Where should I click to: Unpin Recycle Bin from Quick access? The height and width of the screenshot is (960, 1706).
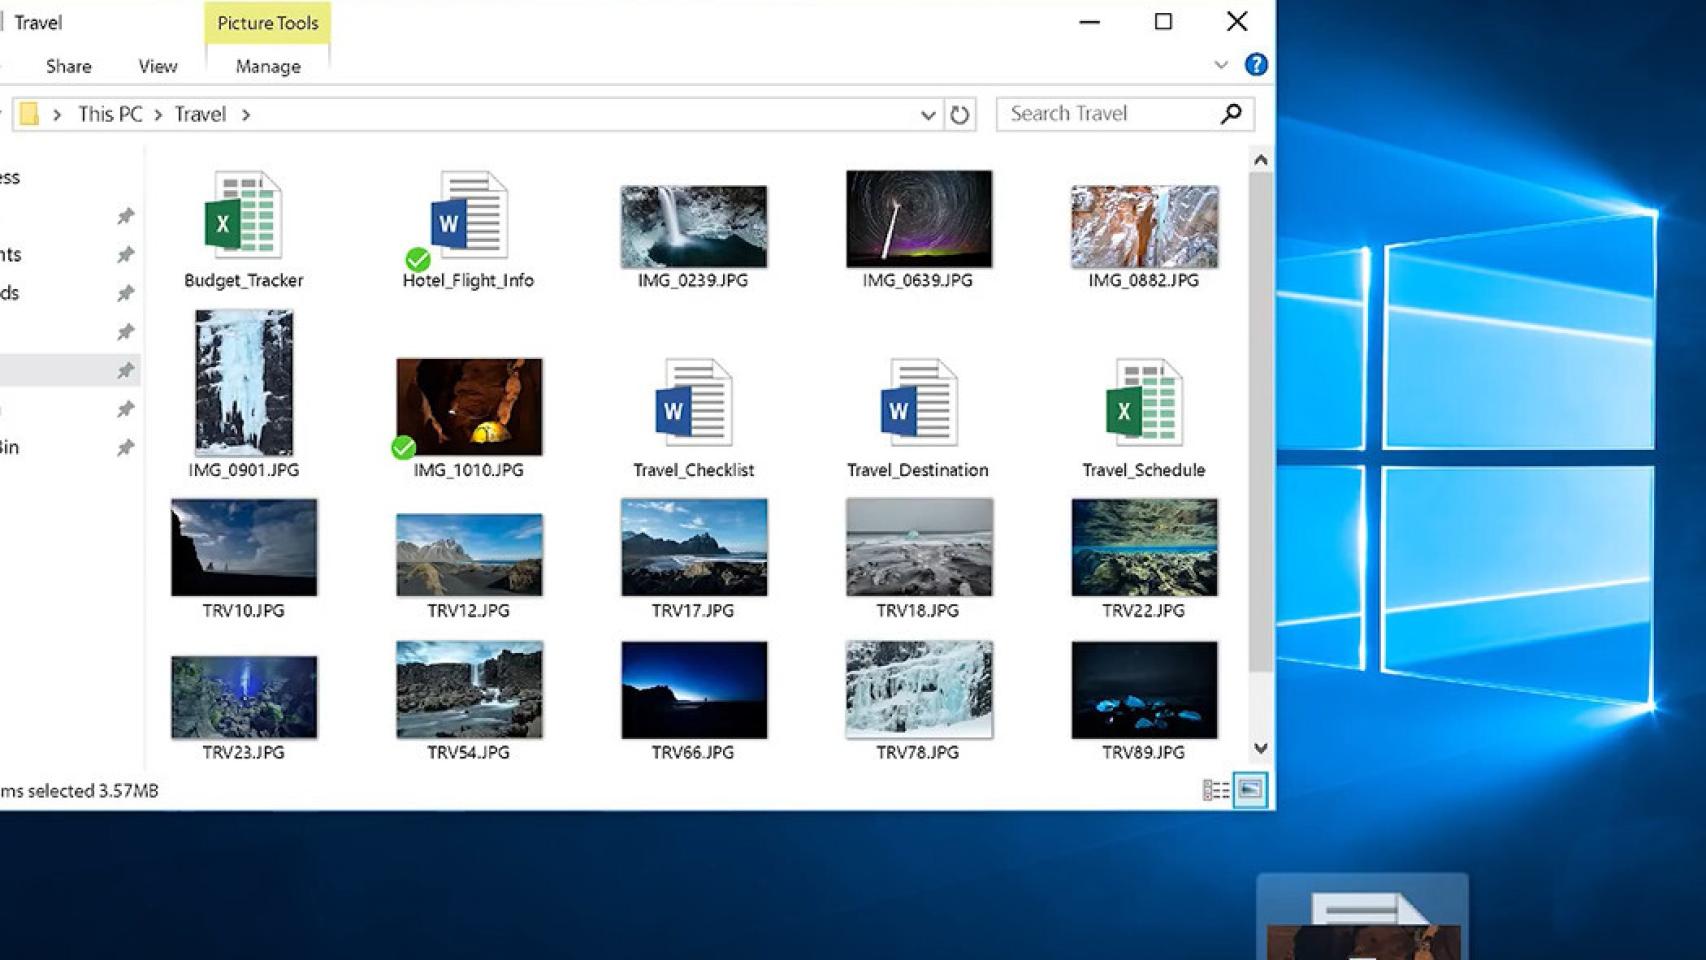(126, 447)
